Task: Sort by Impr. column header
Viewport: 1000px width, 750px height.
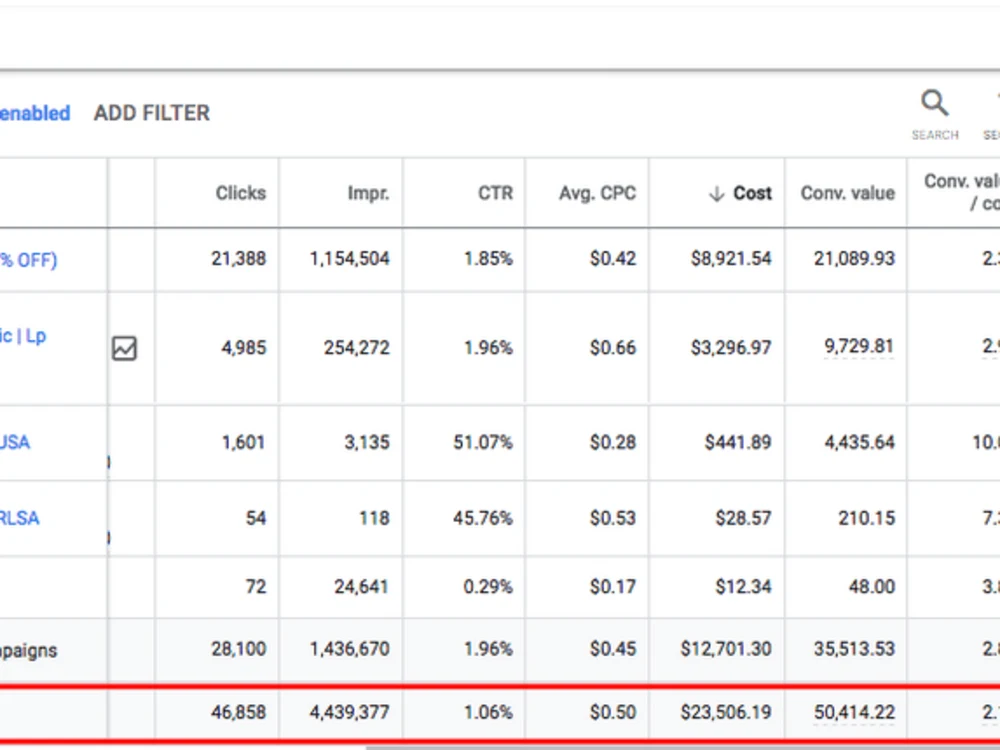Action: 369,193
